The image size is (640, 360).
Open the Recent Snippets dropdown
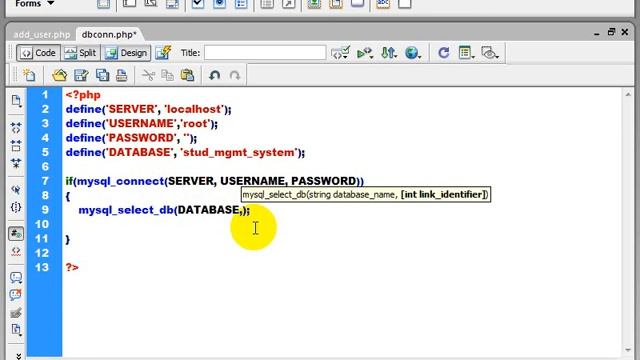[x=16, y=330]
